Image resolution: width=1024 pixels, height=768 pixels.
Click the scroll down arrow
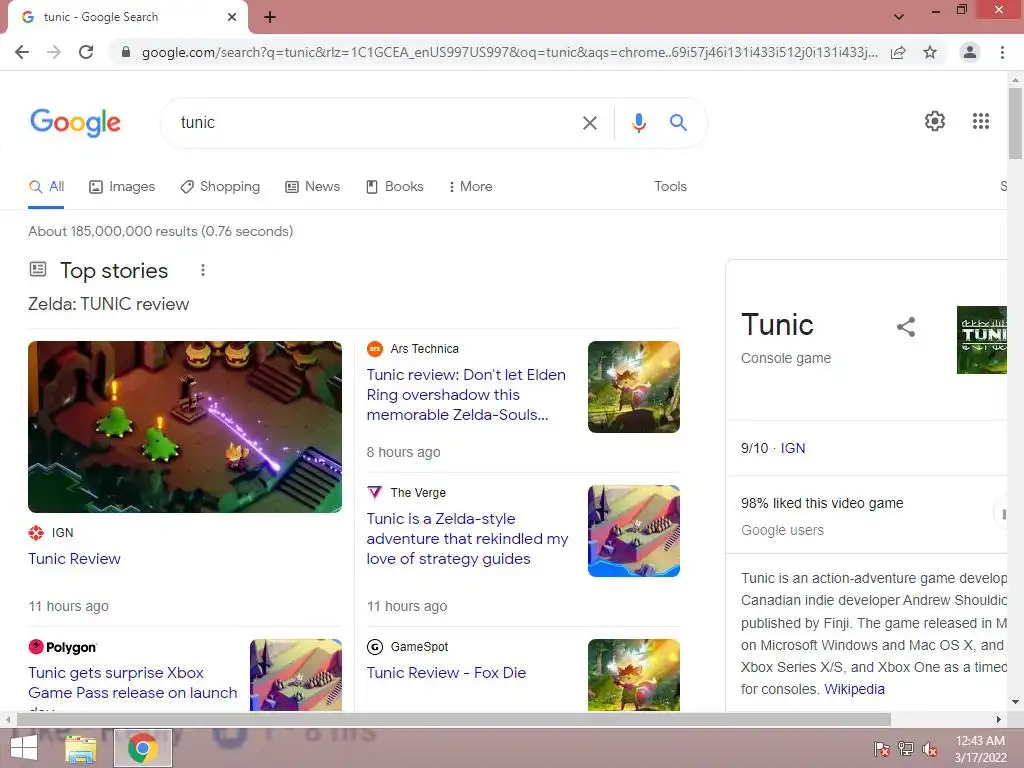click(1015, 703)
